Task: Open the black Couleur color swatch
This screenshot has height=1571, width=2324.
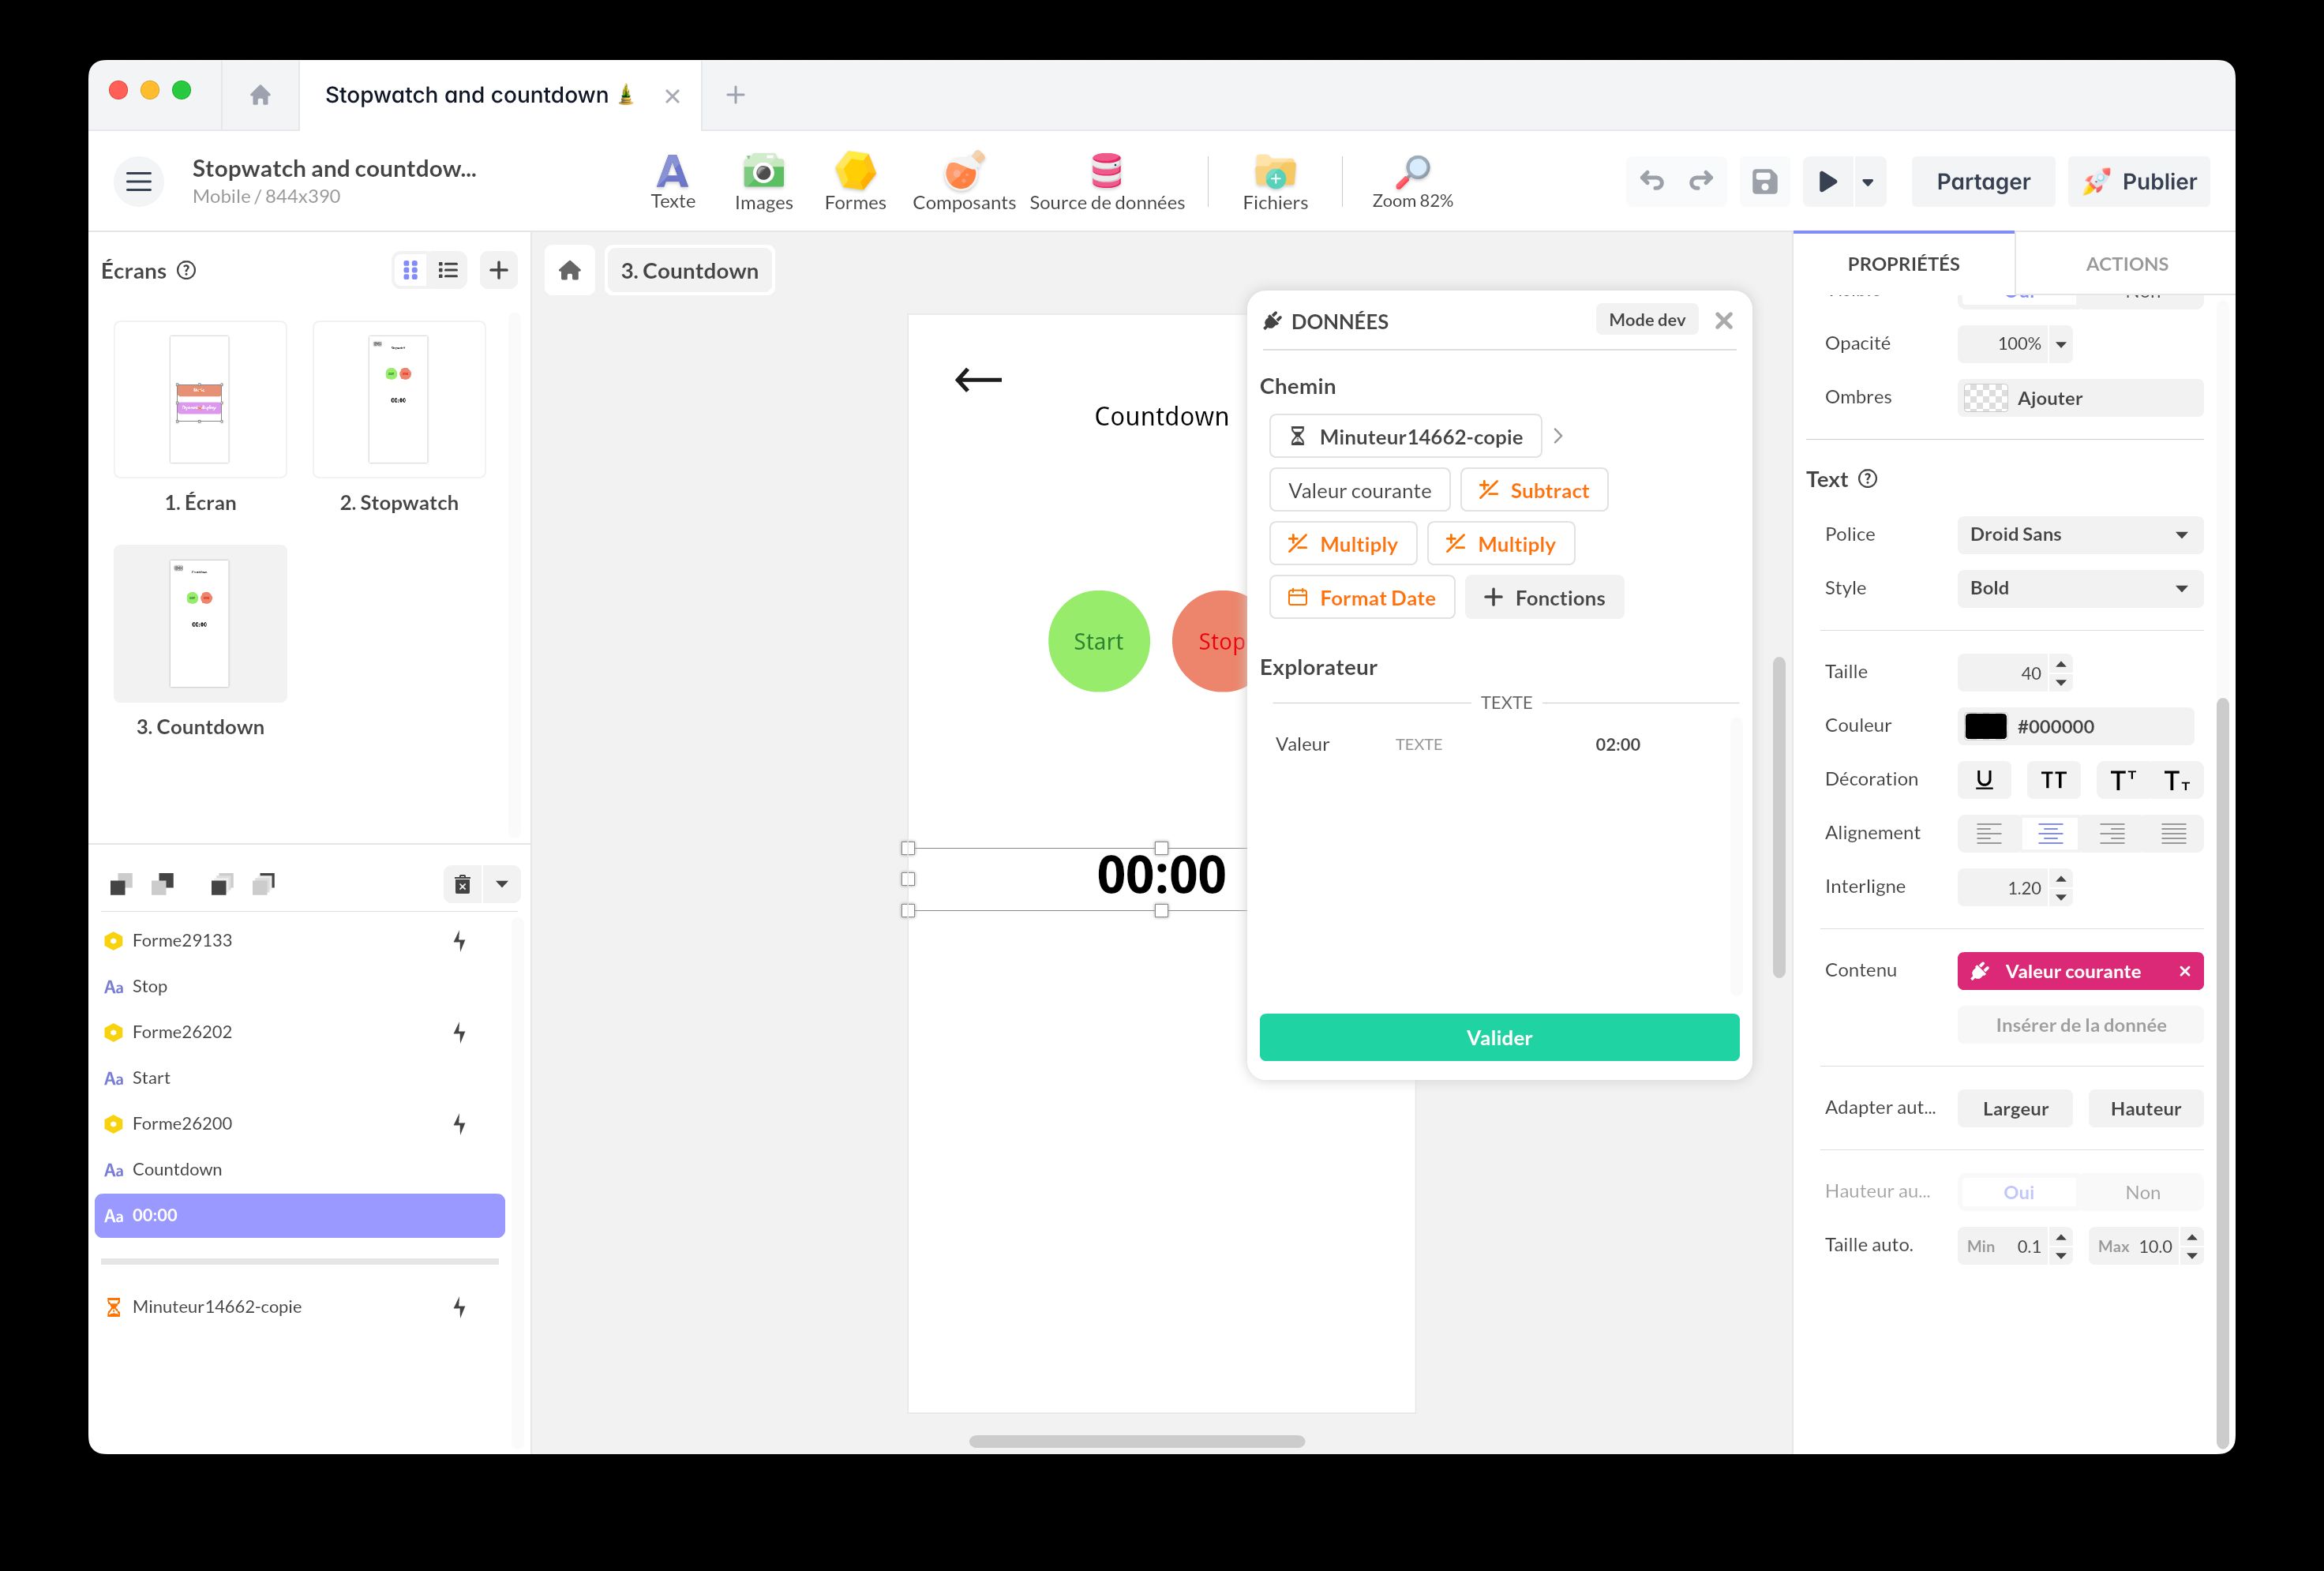Action: pos(1985,727)
